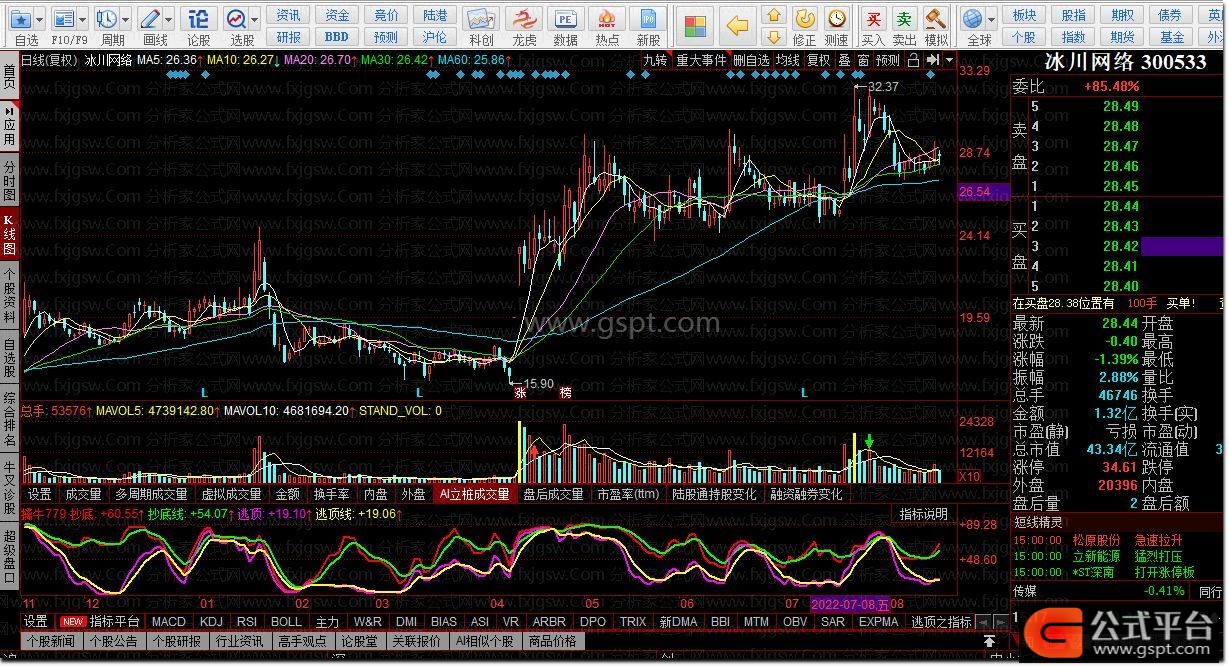The height and width of the screenshot is (666, 1229).
Task: Toggle 九转 indicator on chart bar
Action: 654,60
